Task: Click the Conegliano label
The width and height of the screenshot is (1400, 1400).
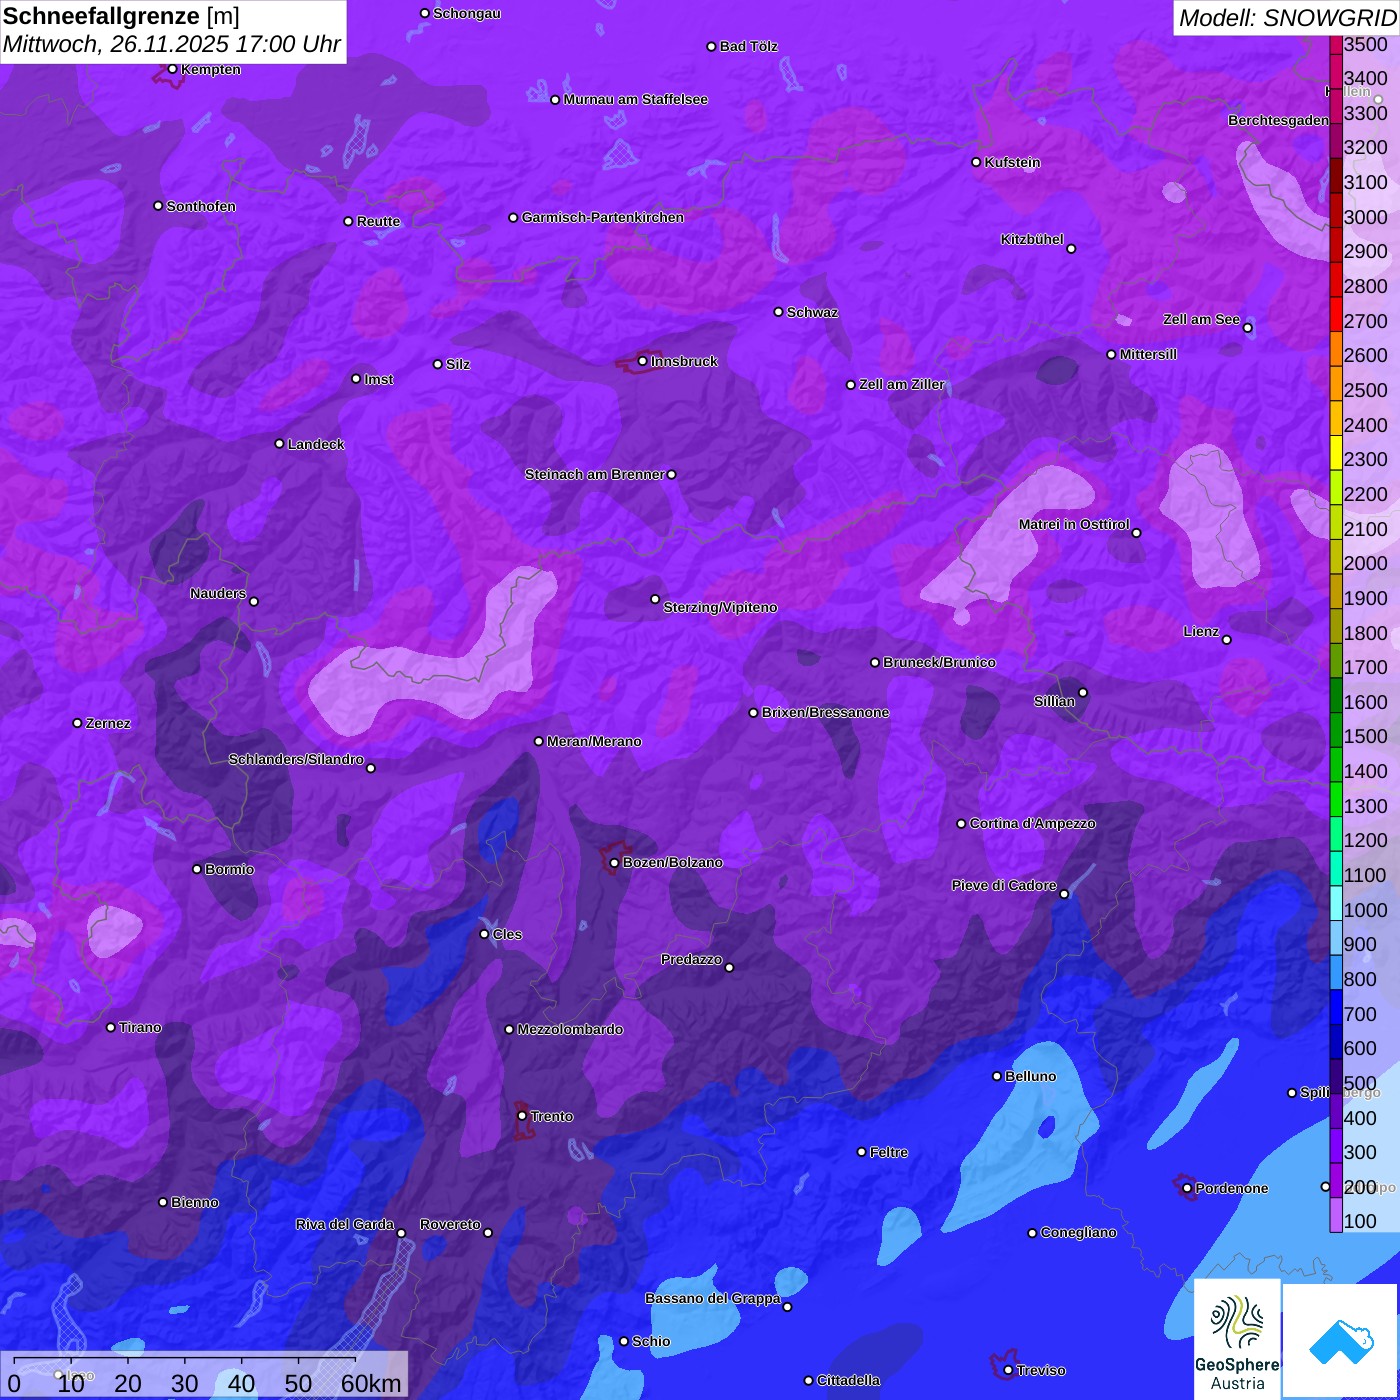Action: tap(1078, 1233)
